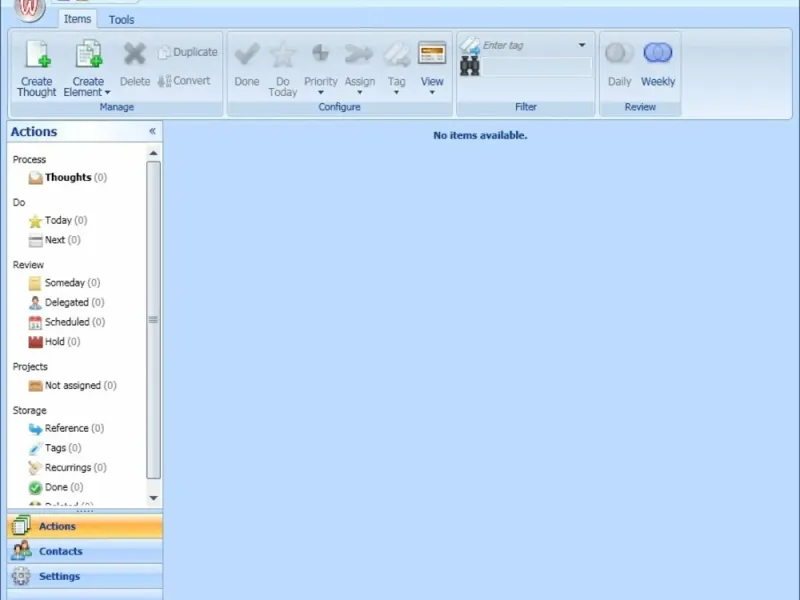Viewport: 800px width, 600px height.
Task: Click the Actions stacked pages icon
Action: pos(21,526)
